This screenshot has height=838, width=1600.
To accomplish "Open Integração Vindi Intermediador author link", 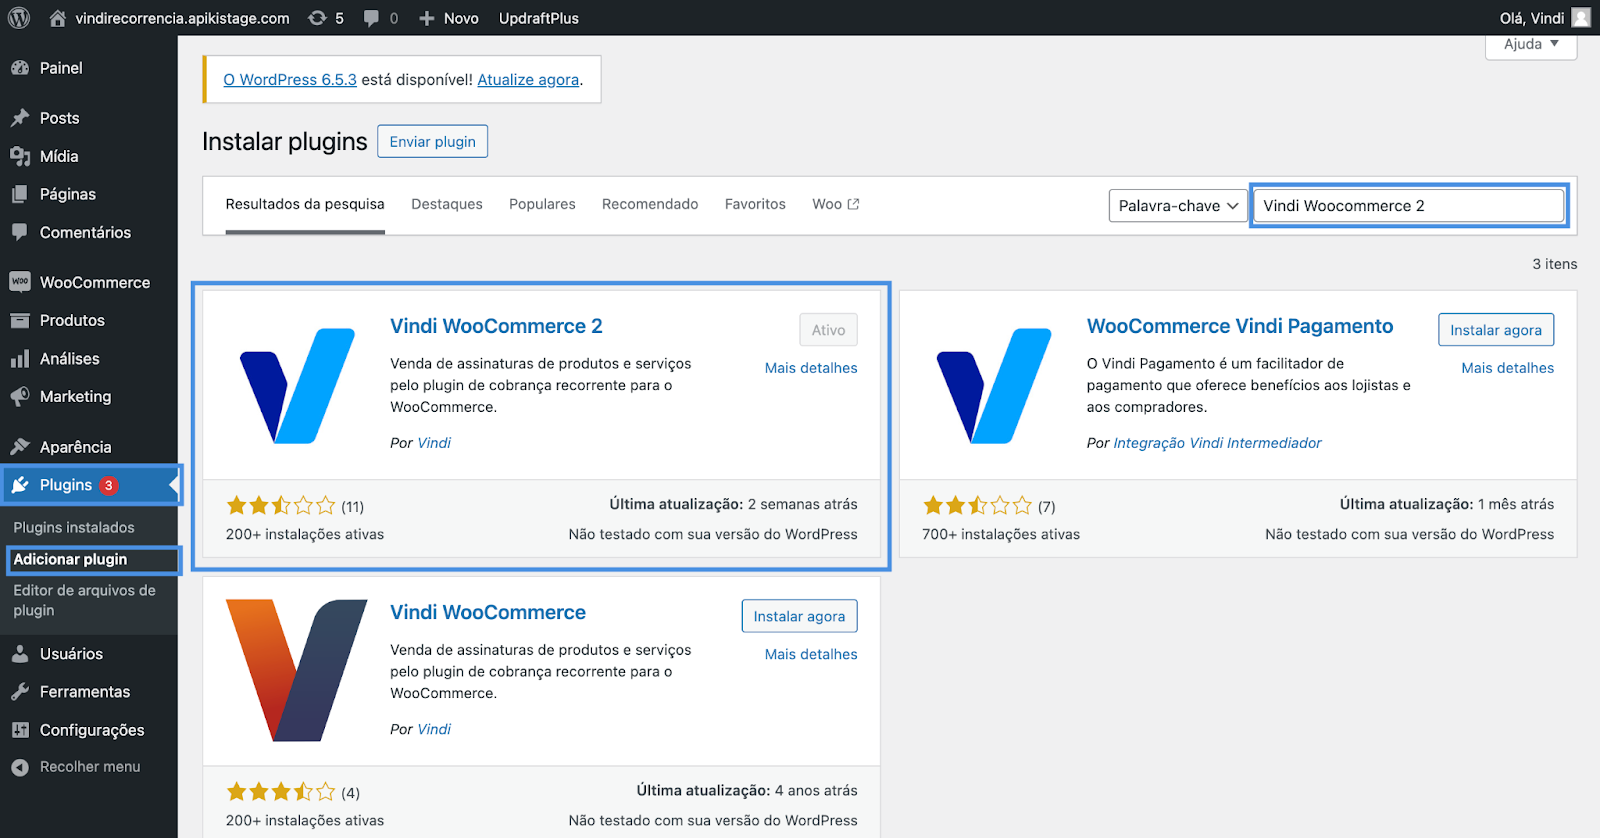I will click(1217, 443).
